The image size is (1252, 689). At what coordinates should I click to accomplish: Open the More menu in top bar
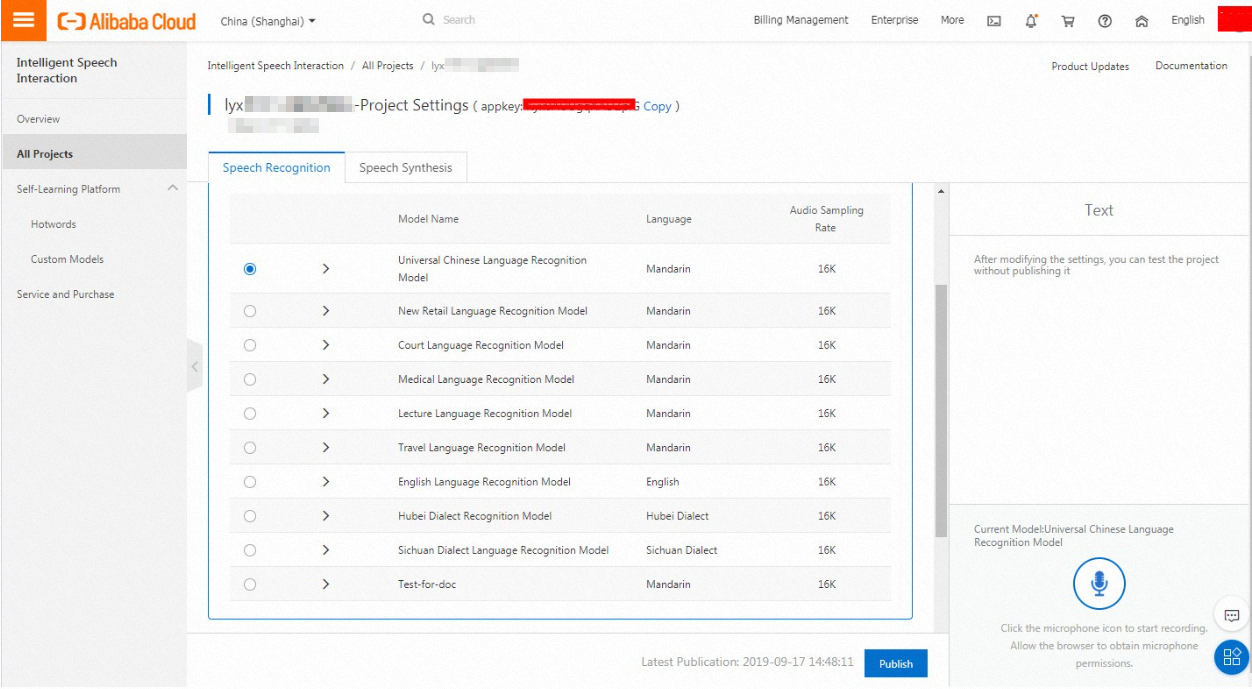point(952,20)
